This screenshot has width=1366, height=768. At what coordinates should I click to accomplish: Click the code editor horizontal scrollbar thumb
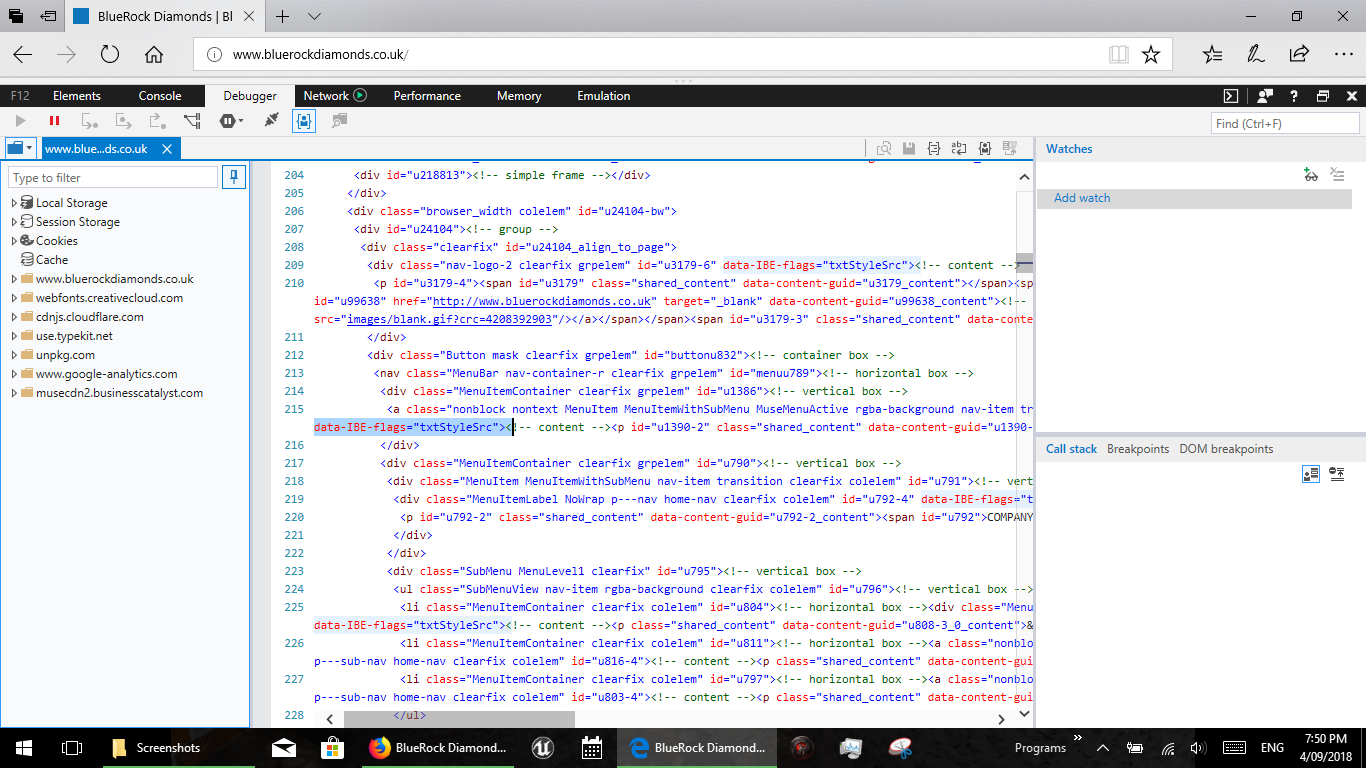point(459,718)
